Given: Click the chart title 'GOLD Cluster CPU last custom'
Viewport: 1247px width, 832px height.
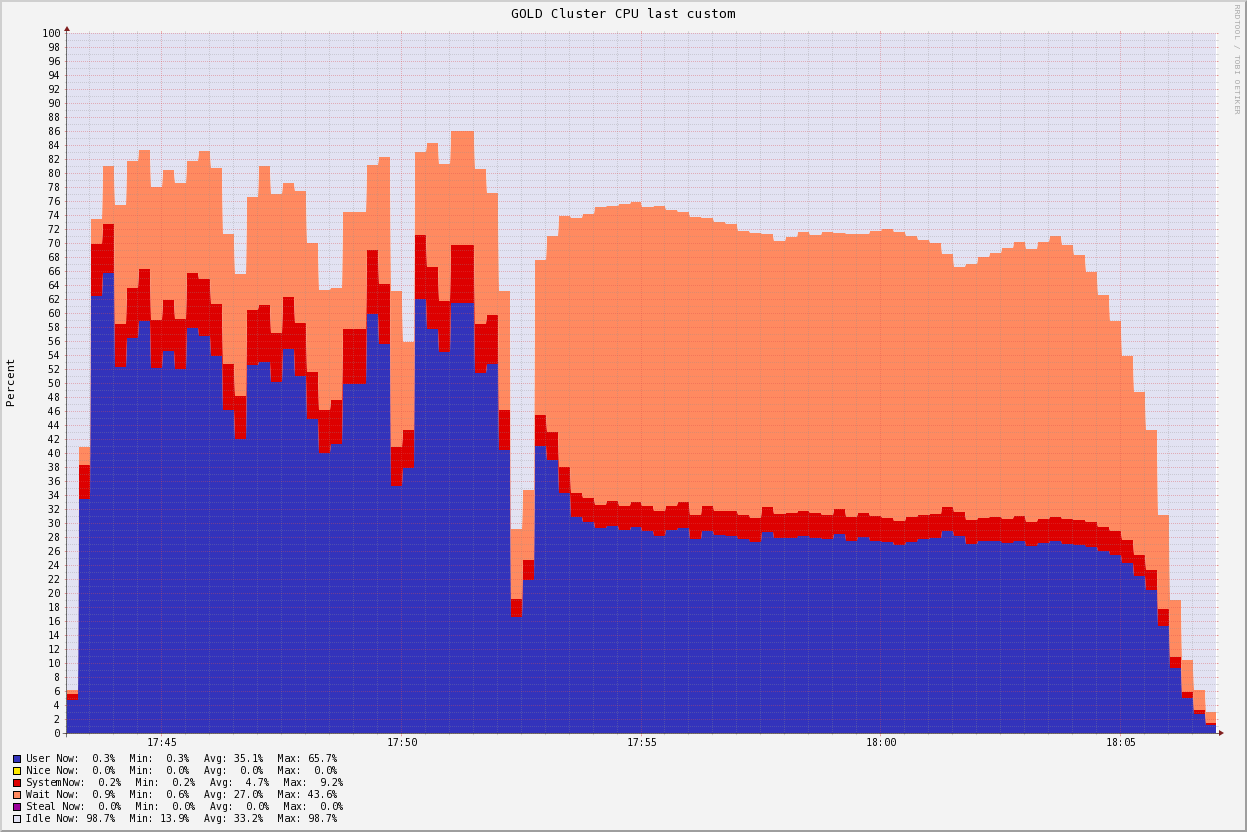Looking at the screenshot, I should pyautogui.click(x=623, y=14).
